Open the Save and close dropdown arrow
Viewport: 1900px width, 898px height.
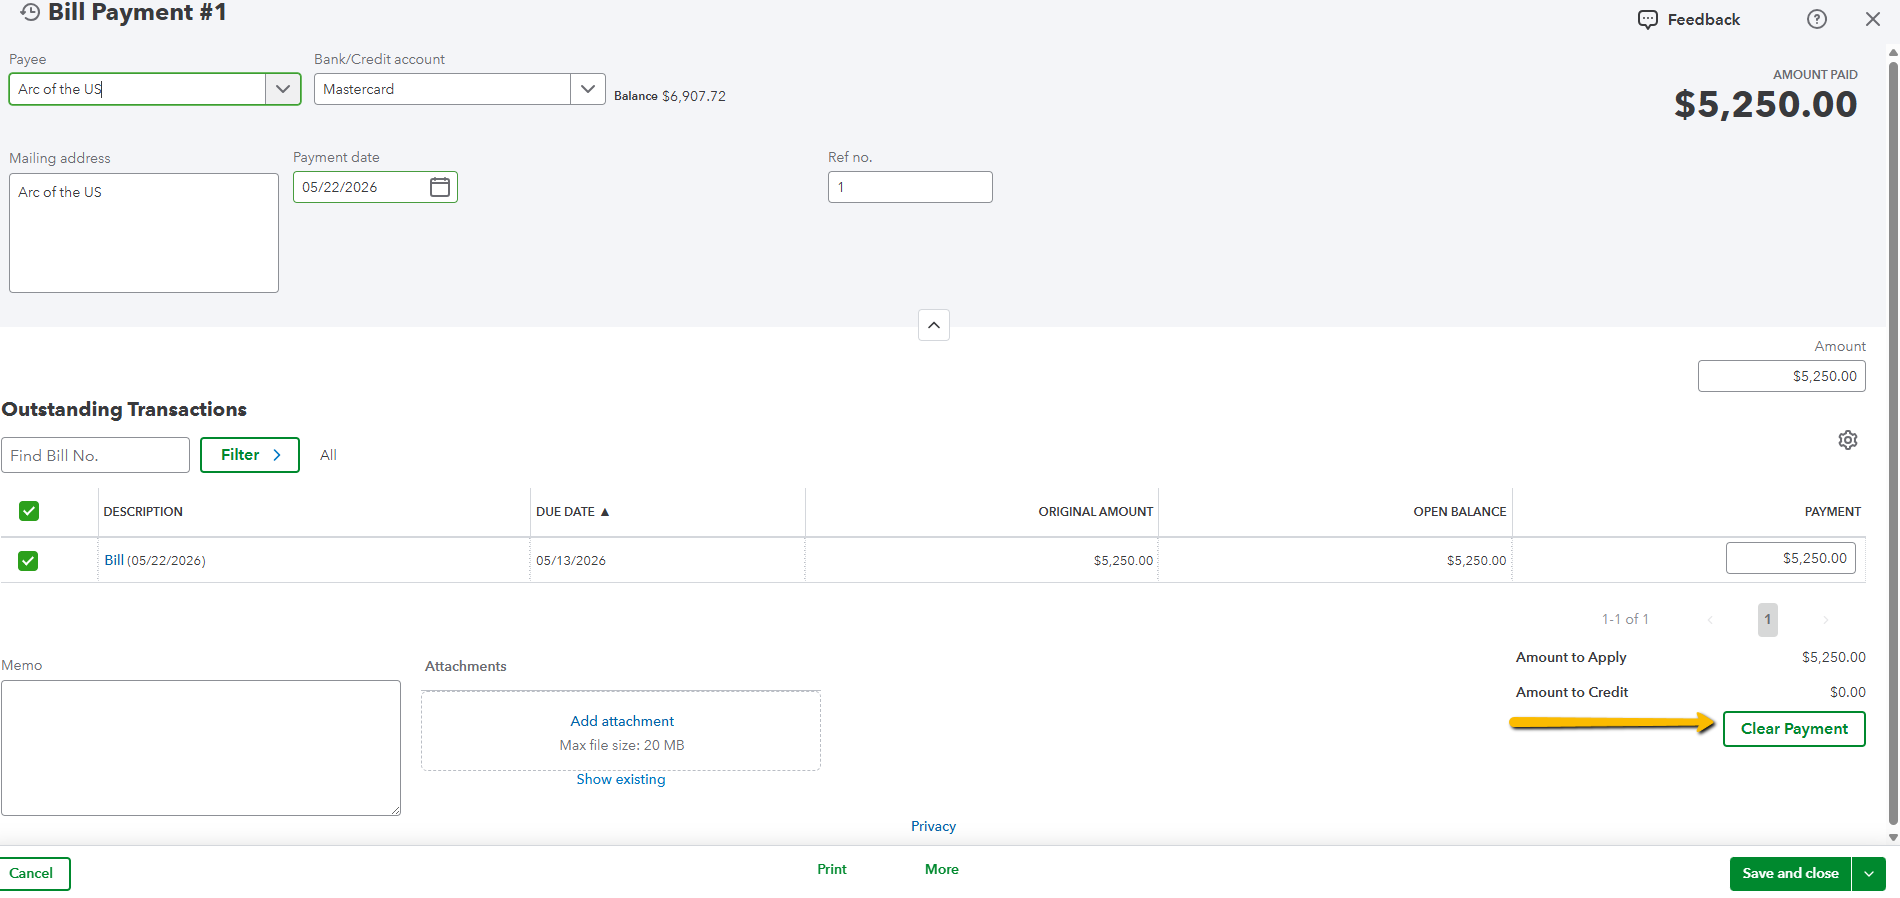click(1868, 874)
